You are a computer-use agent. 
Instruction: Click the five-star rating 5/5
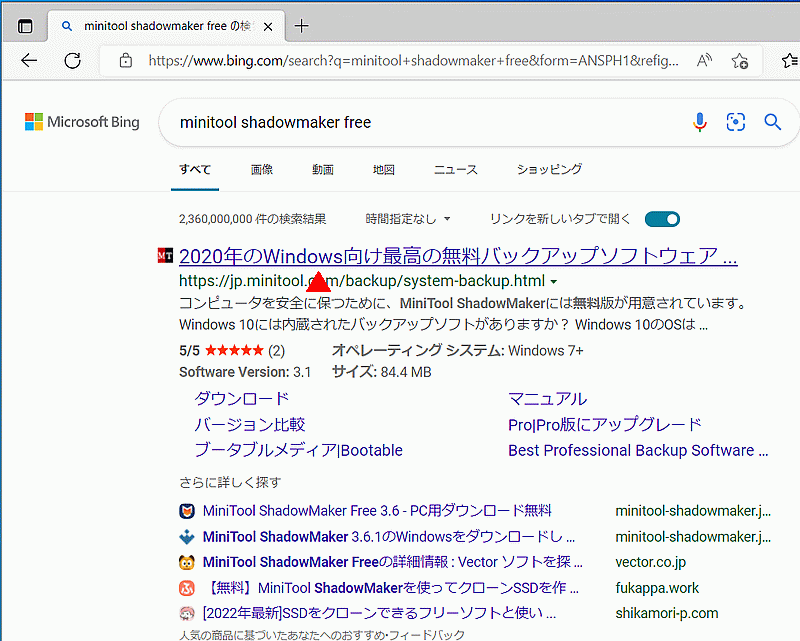(x=232, y=351)
